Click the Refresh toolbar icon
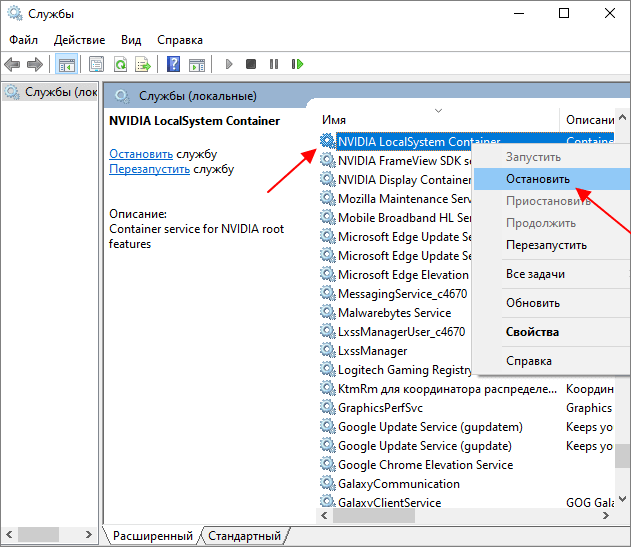Viewport: 631px width, 547px height. coord(120,64)
